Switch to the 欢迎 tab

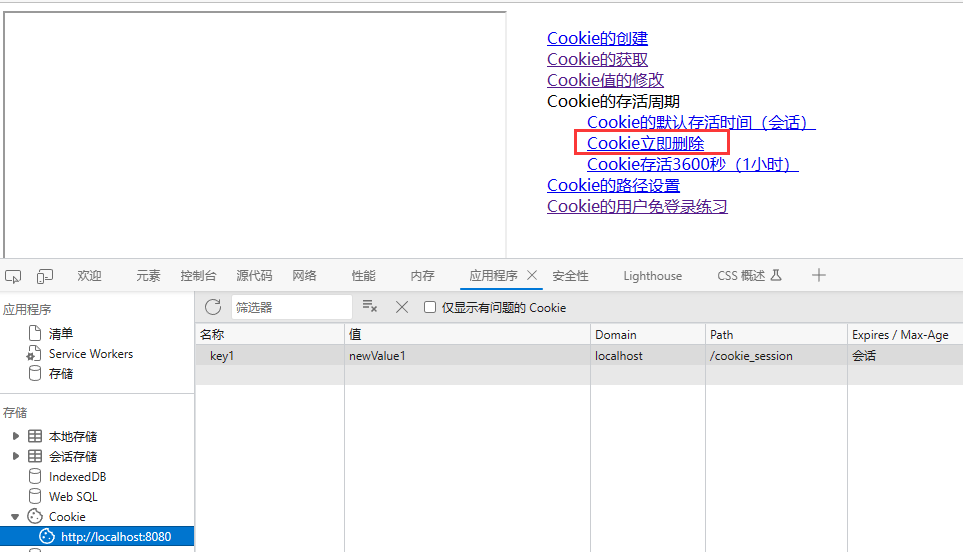tap(90, 276)
